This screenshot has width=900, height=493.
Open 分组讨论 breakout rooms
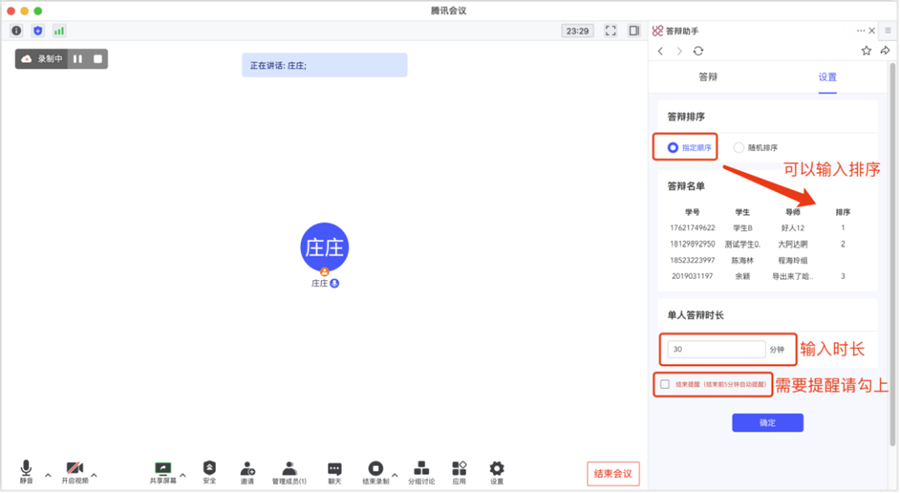421,469
